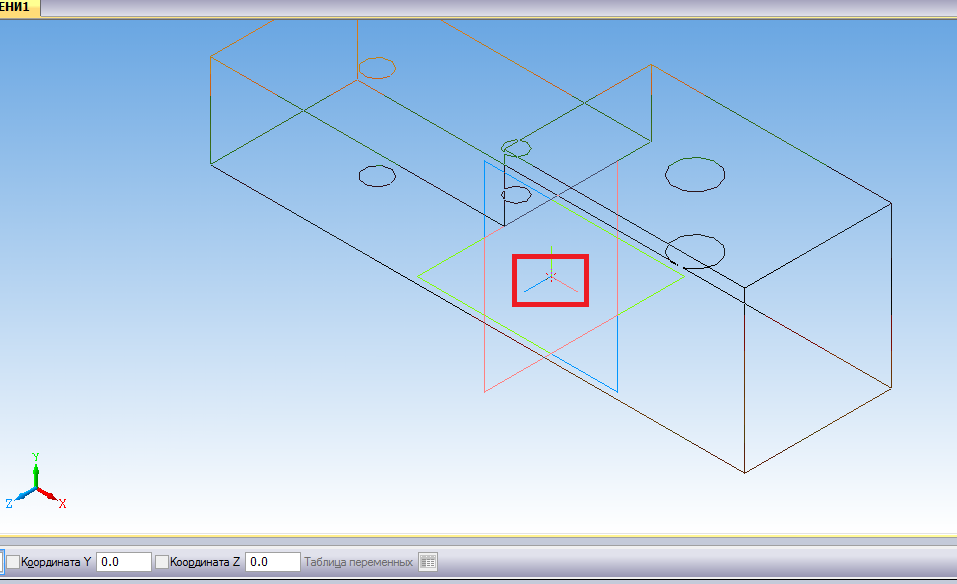Select the orange hole circle at top left

pos(377,68)
